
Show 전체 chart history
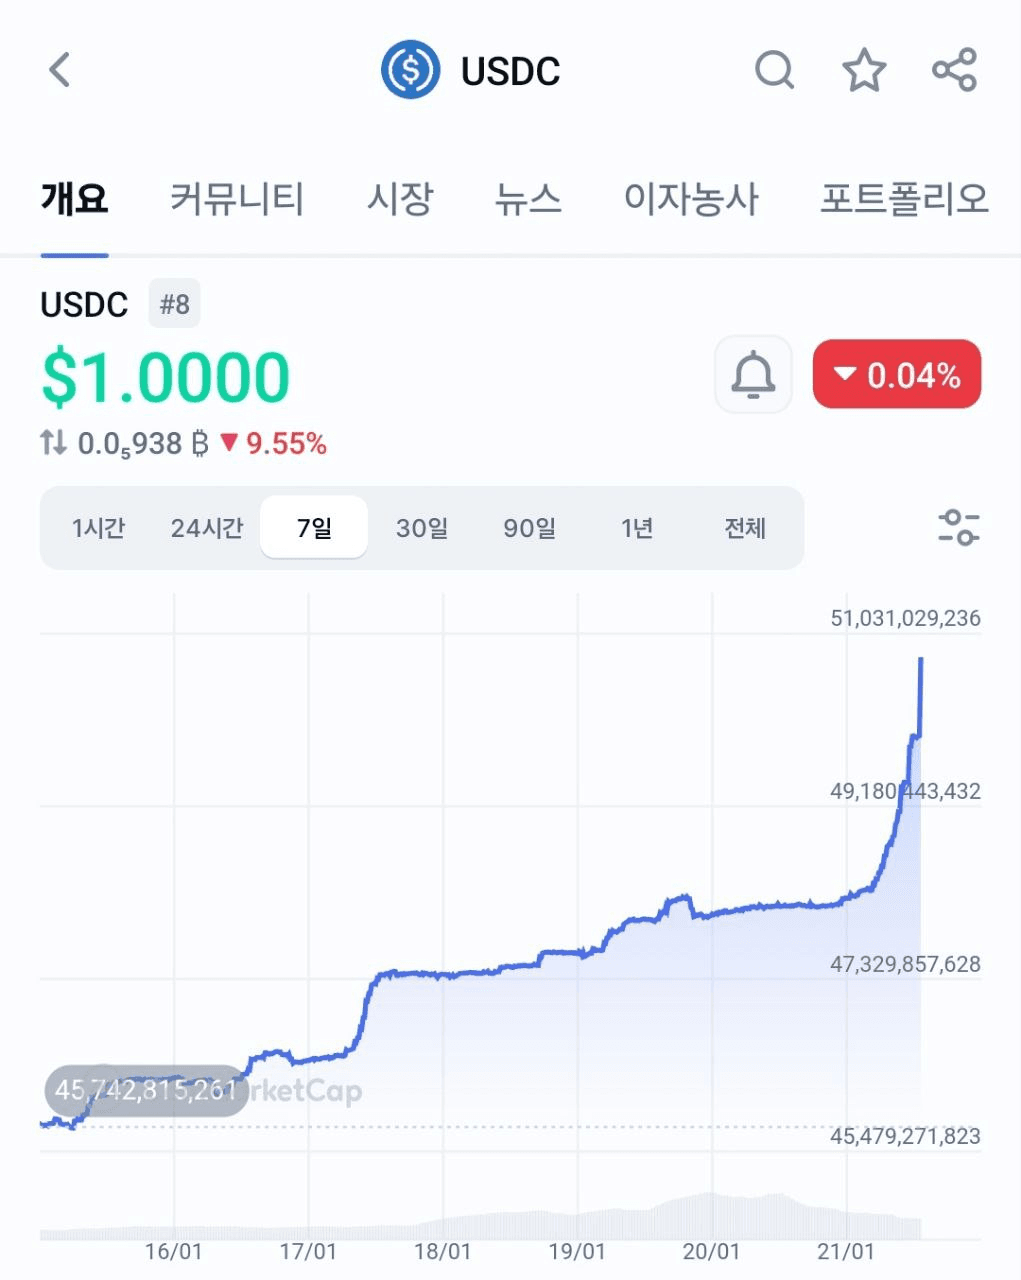(745, 527)
